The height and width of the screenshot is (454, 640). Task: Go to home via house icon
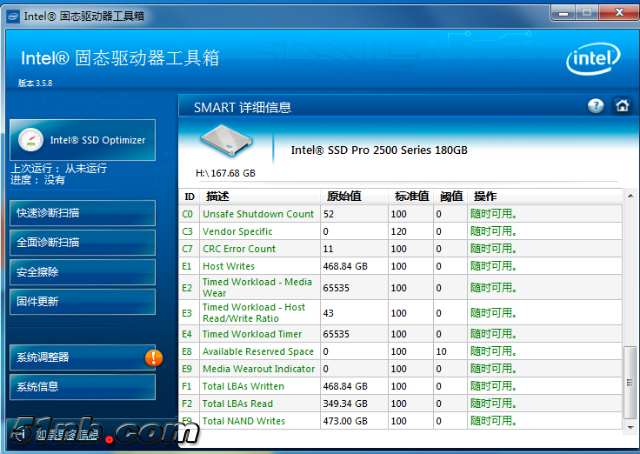click(621, 106)
